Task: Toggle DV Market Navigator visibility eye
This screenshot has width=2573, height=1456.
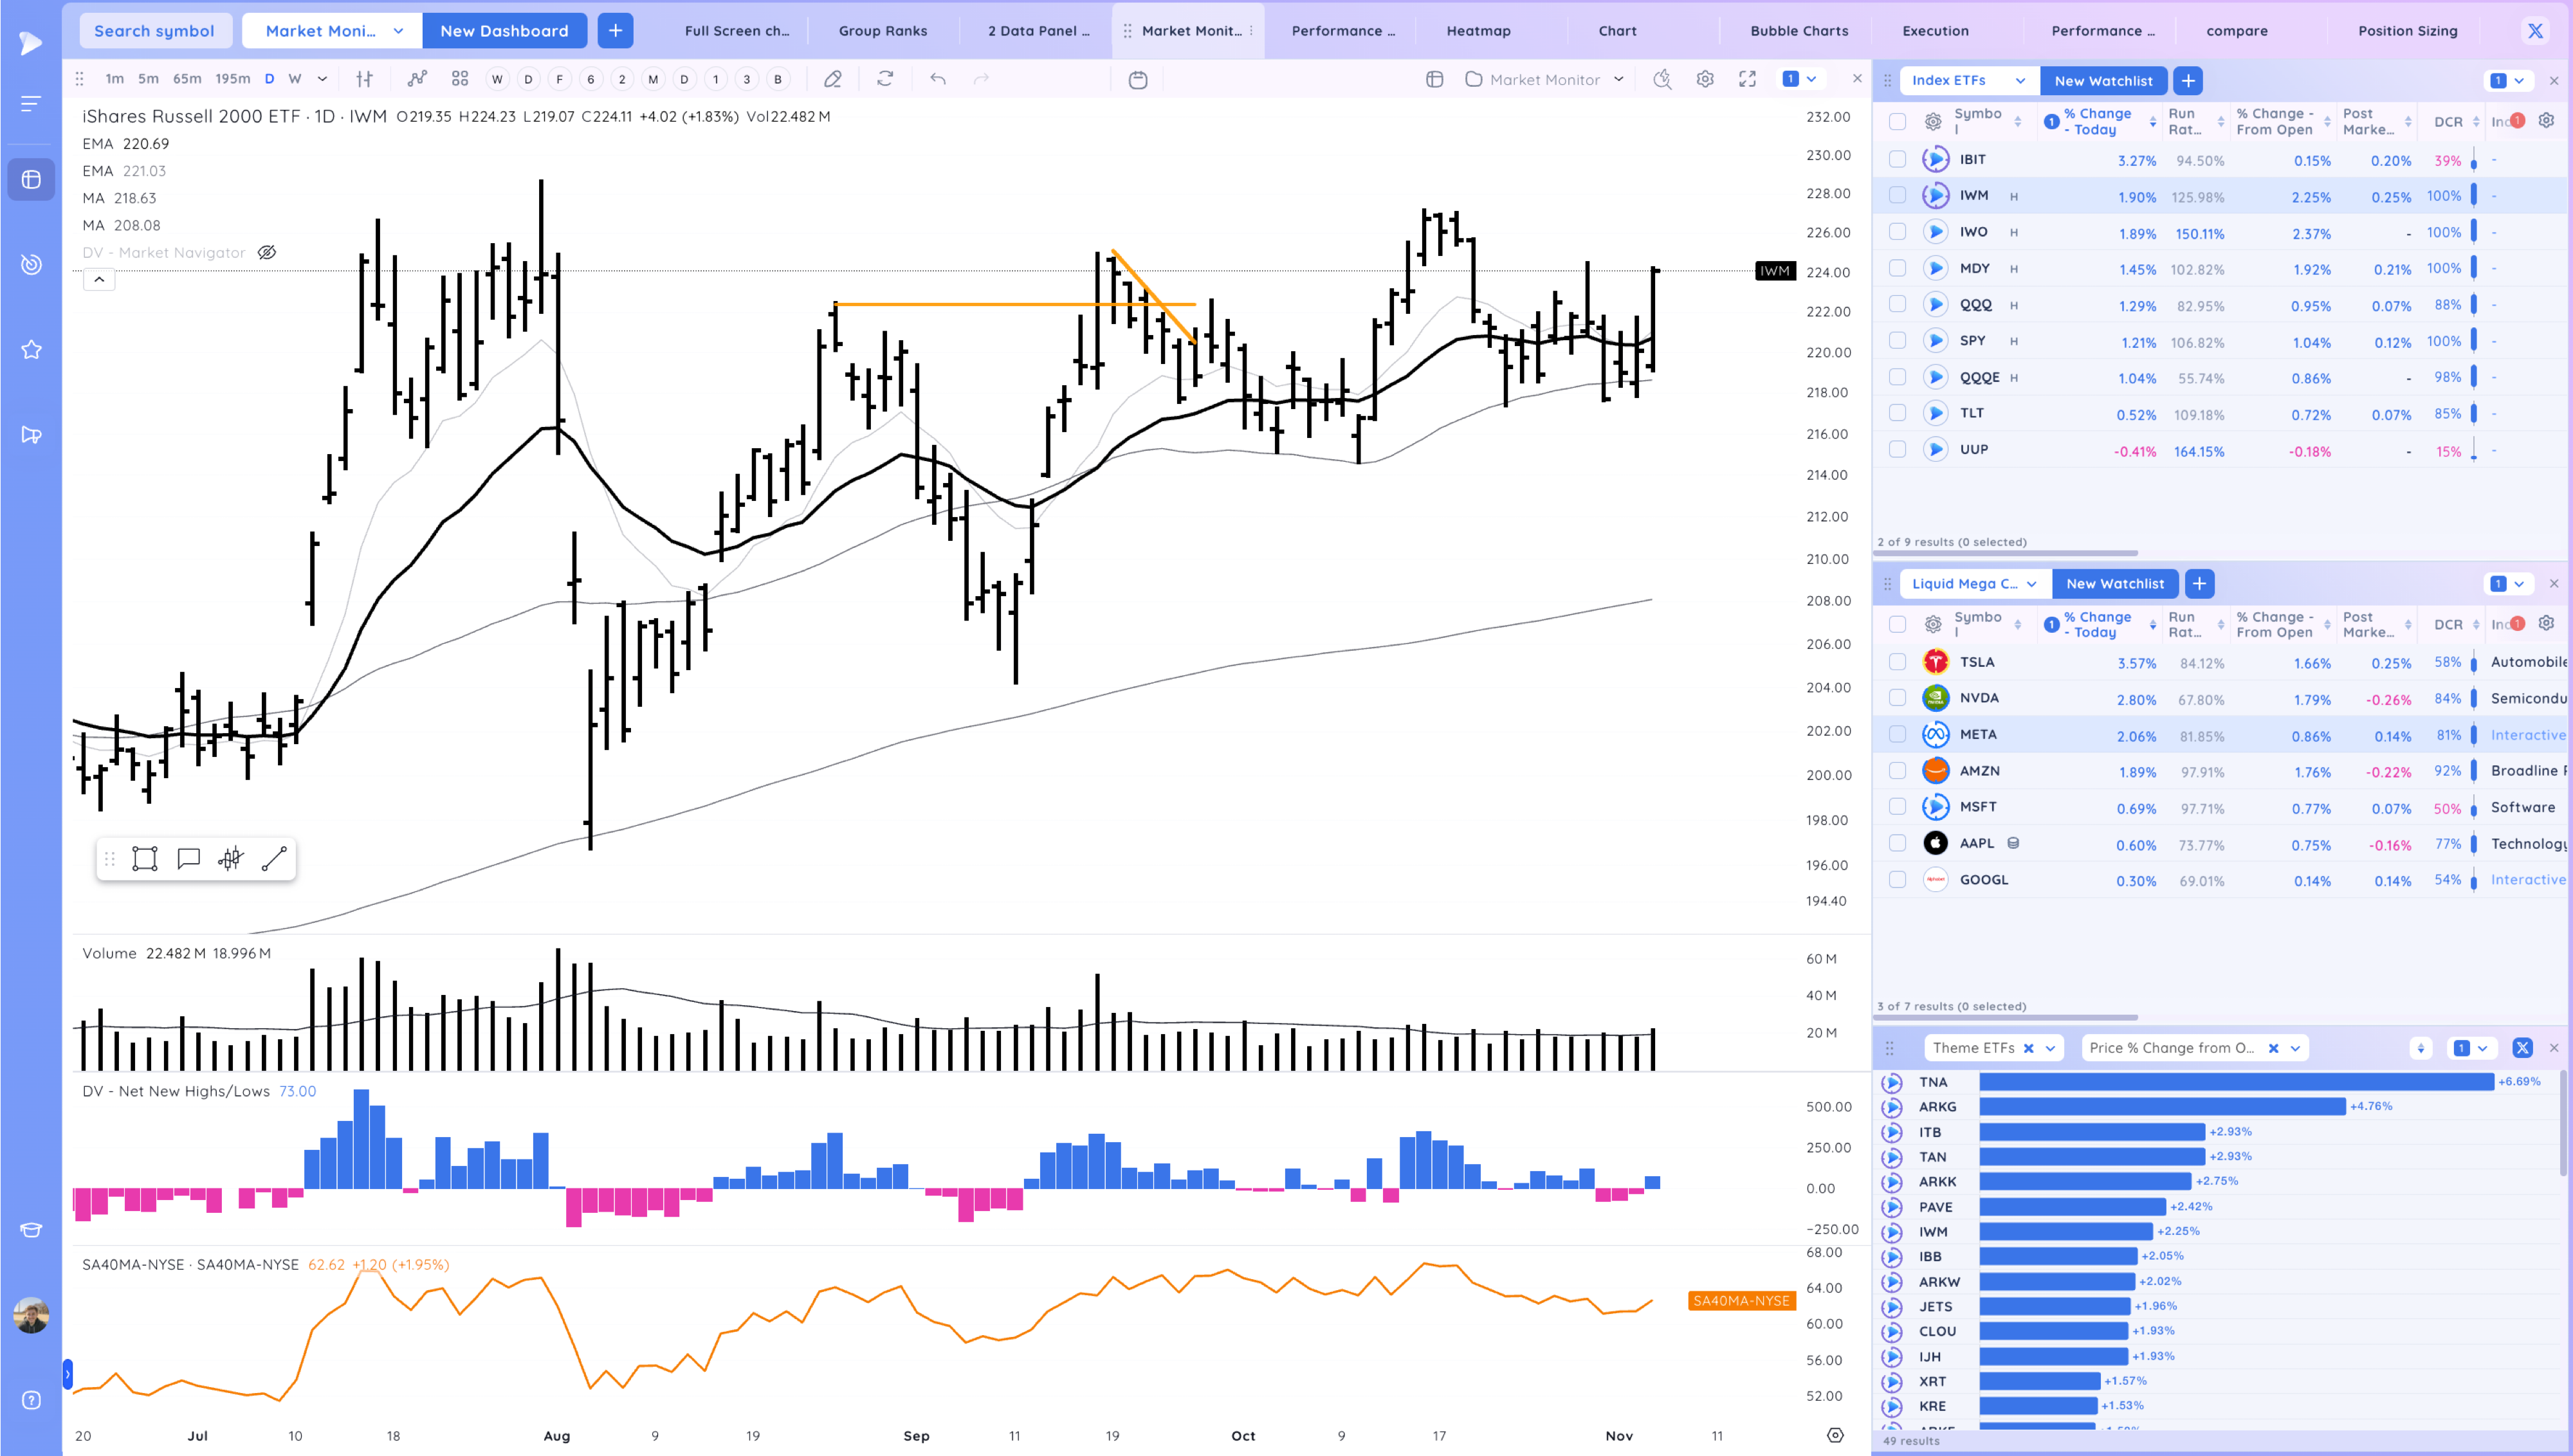Action: pos(267,253)
